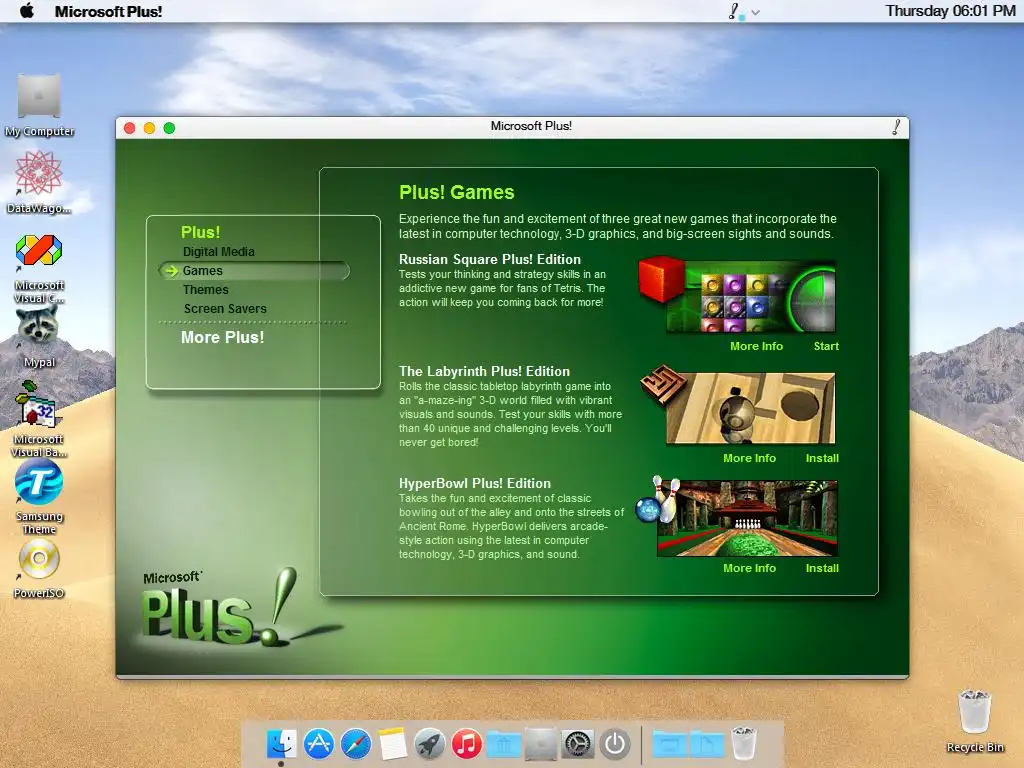Click the clock showing Thursday 06:01 PM
The image size is (1024, 768).
[950, 11]
